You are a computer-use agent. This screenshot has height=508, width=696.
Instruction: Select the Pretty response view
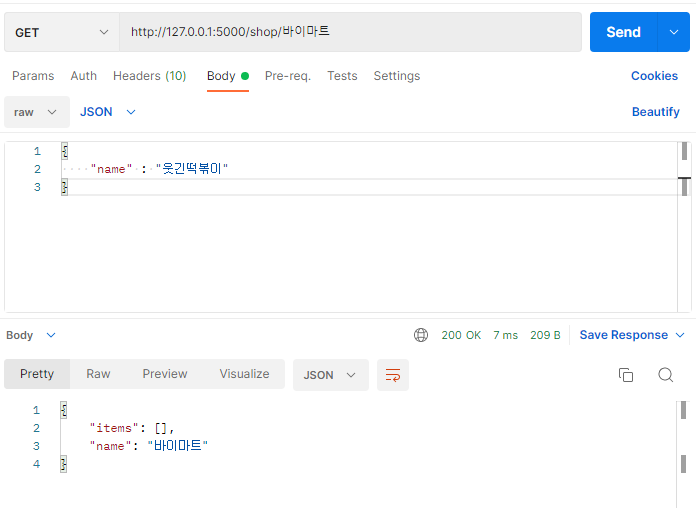(x=37, y=374)
